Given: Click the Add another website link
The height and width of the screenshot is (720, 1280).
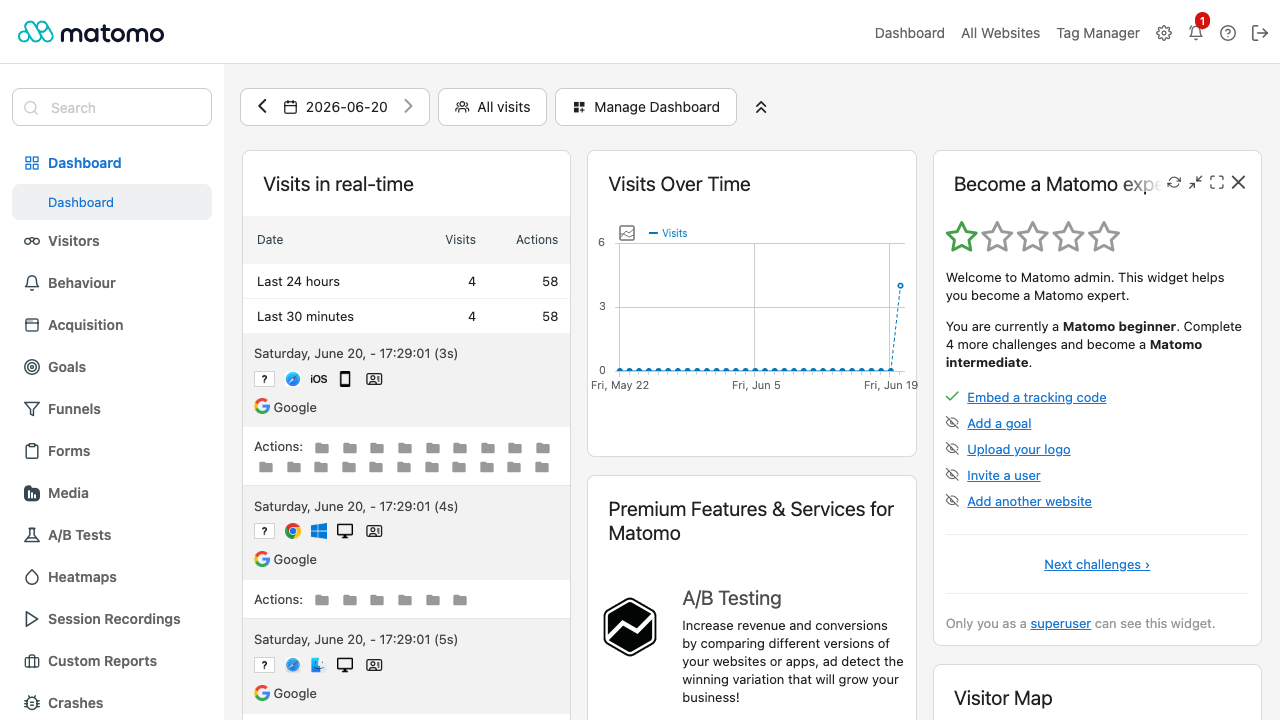Looking at the screenshot, I should point(1029,501).
